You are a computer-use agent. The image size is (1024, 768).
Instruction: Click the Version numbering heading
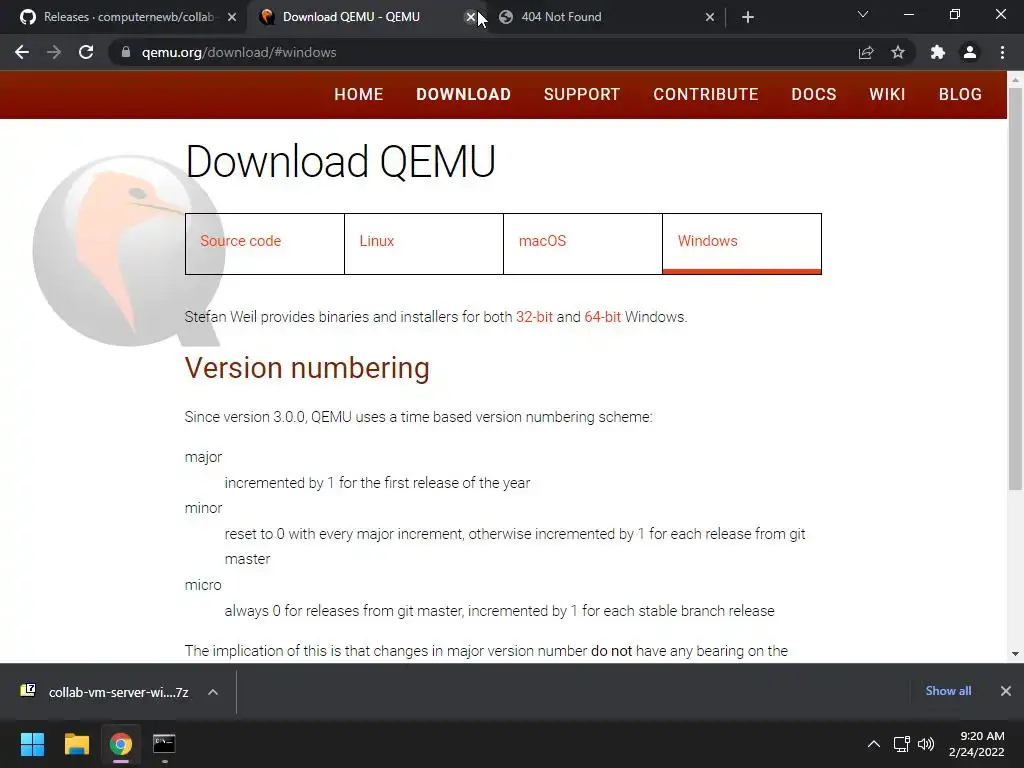point(307,368)
